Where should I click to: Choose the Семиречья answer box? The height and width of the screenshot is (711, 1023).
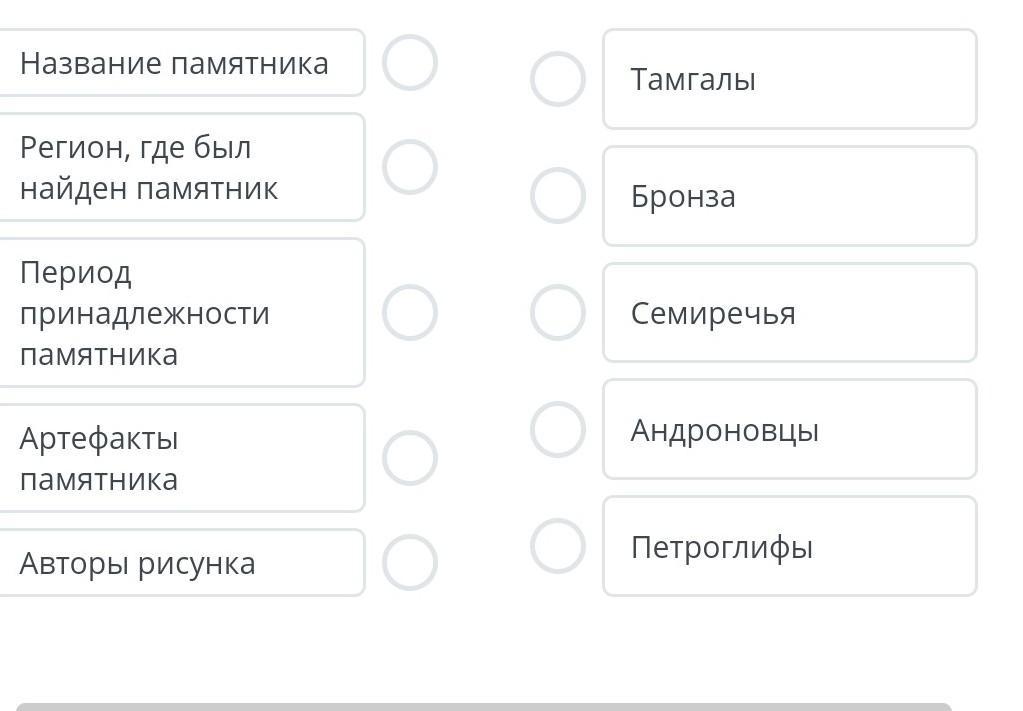(789, 313)
